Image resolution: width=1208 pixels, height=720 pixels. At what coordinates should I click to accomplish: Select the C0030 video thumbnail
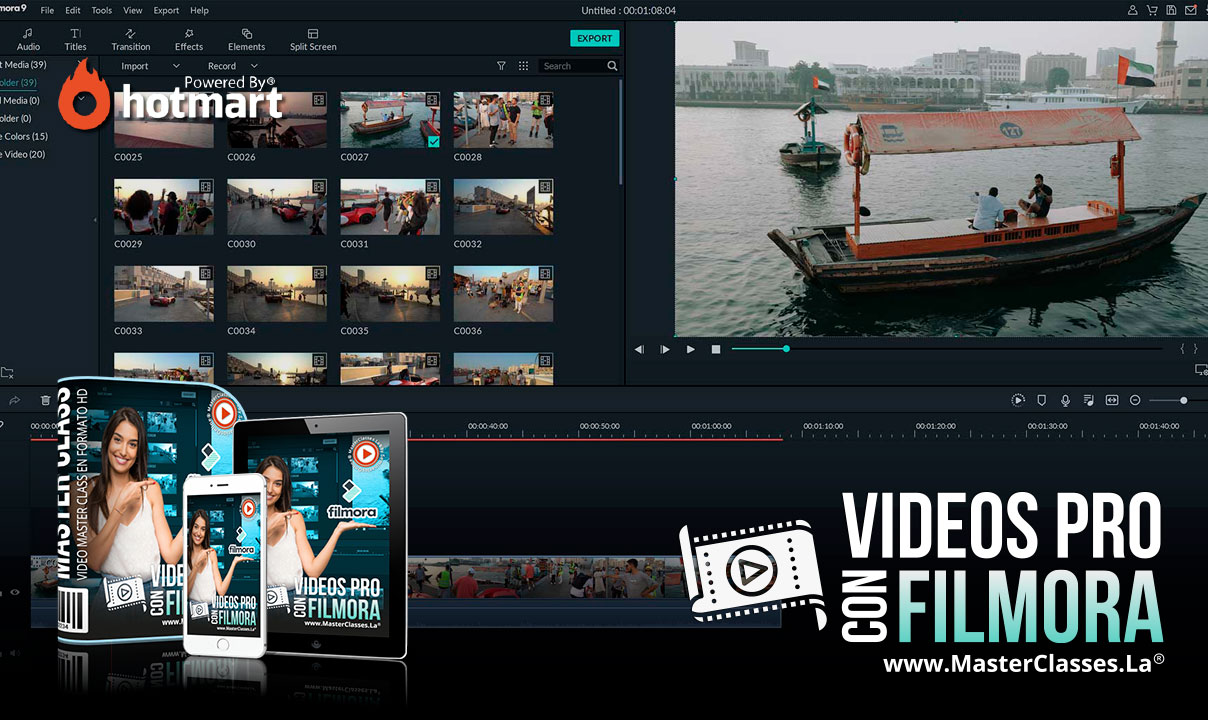click(x=277, y=207)
